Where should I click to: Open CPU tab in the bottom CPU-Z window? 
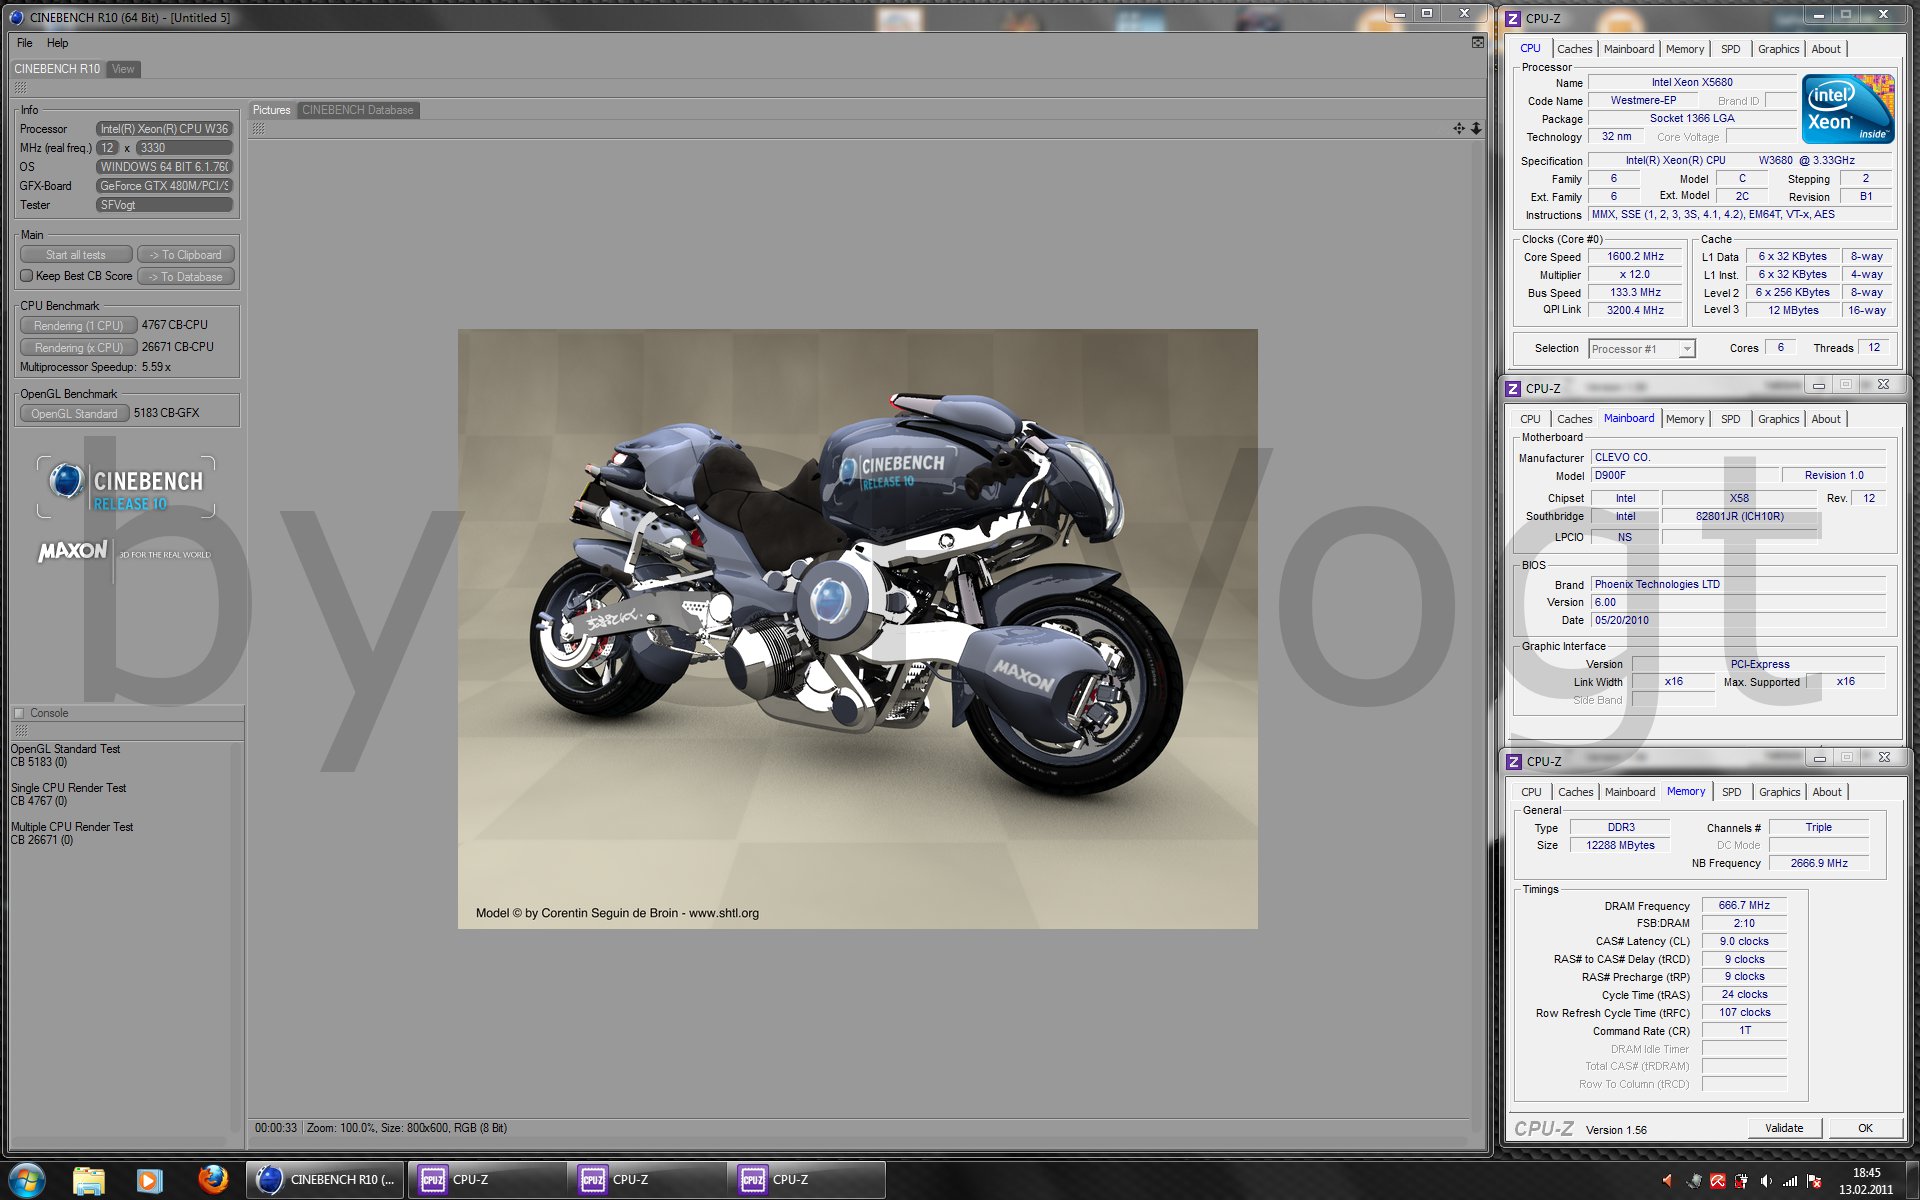(1531, 792)
